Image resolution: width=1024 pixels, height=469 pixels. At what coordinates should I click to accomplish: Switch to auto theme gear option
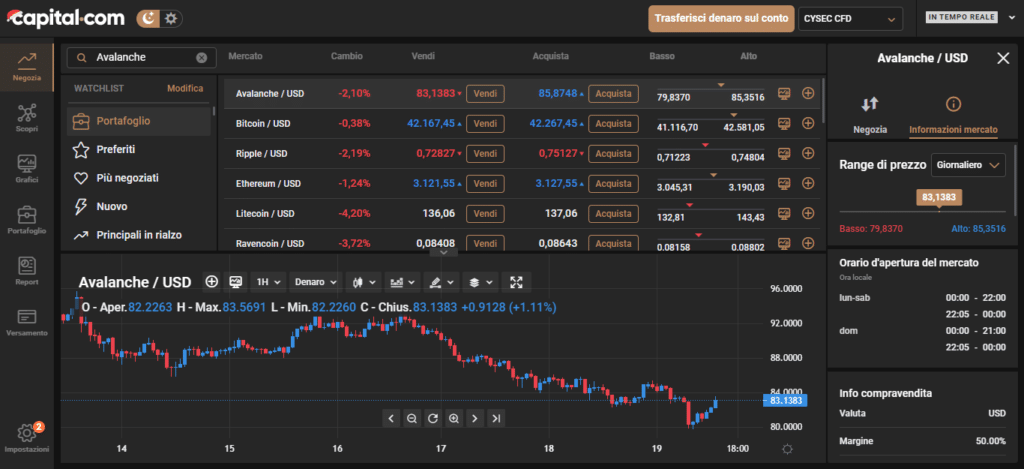(171, 19)
